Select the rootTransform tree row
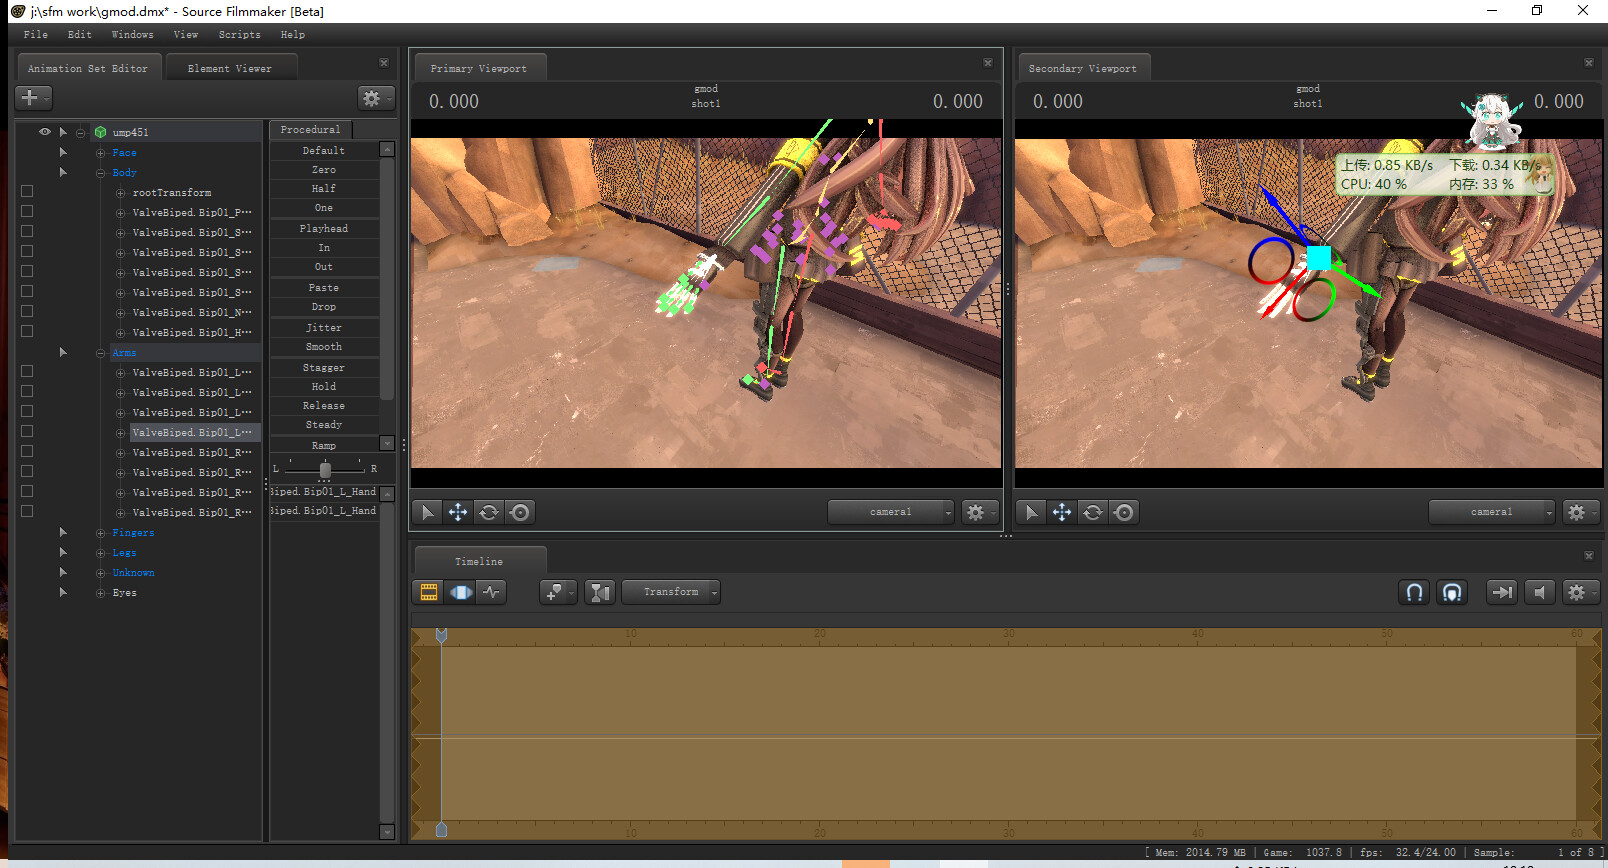 click(172, 192)
